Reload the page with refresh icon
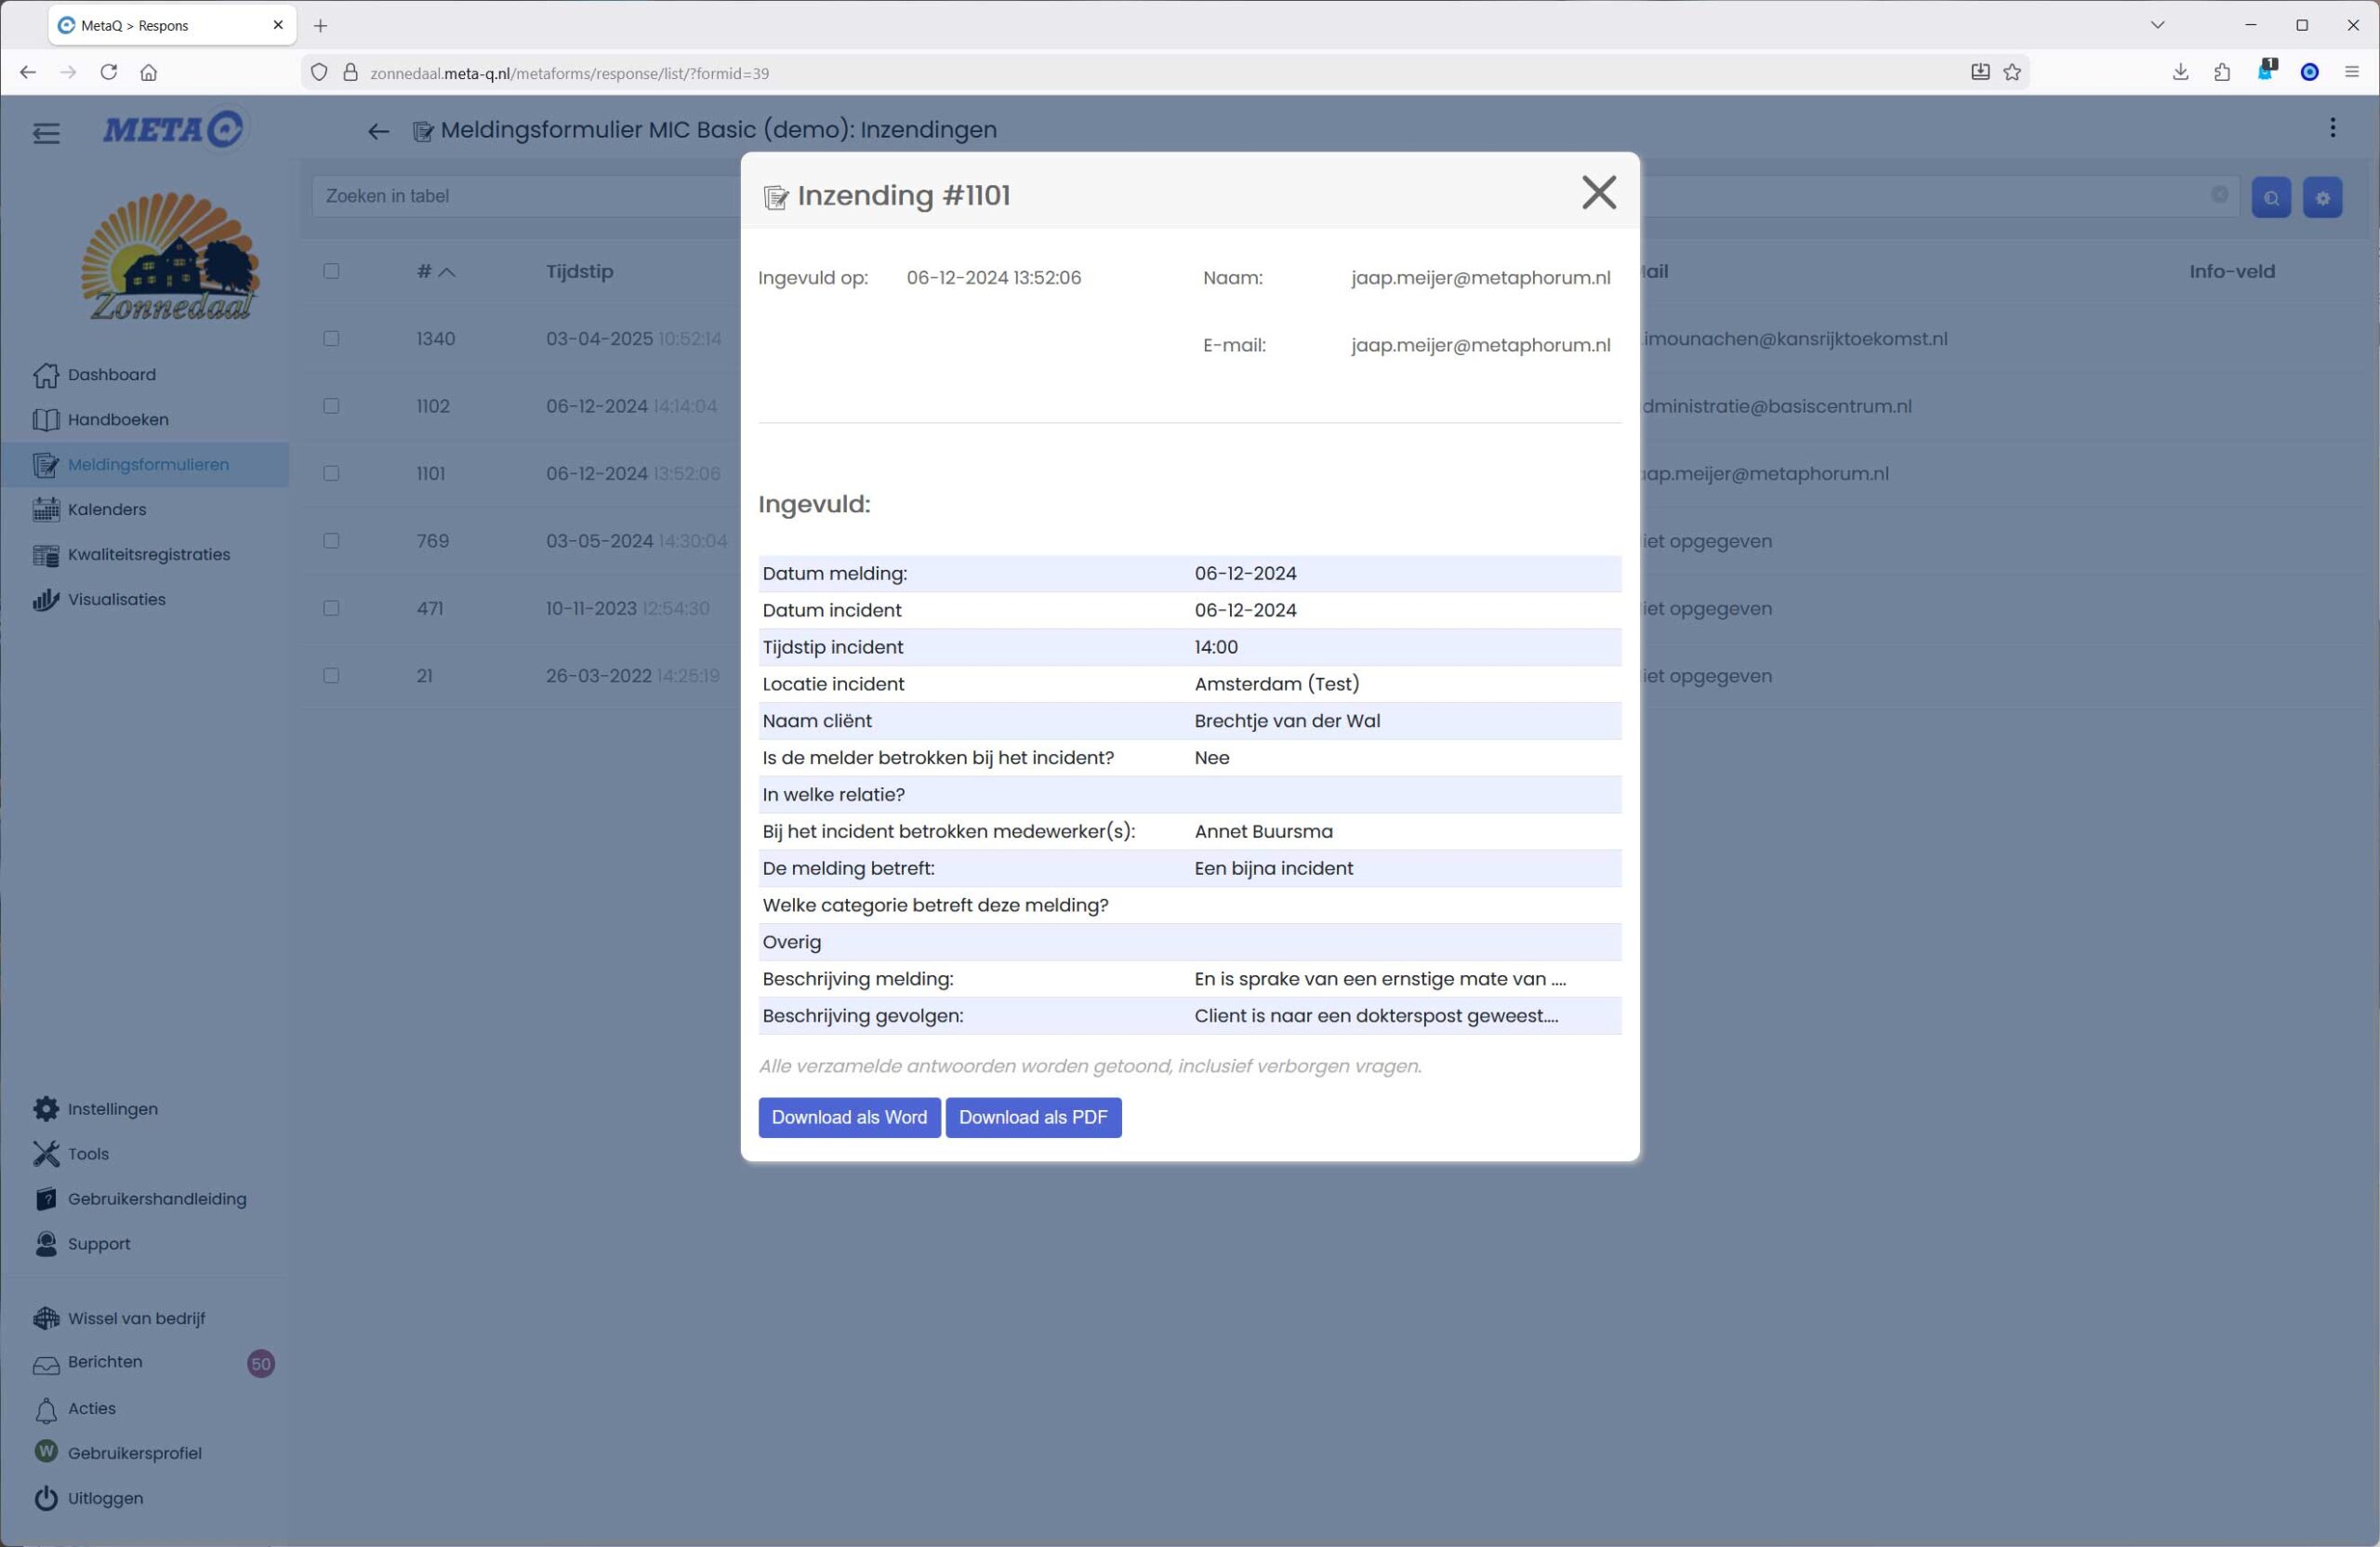 click(x=109, y=72)
